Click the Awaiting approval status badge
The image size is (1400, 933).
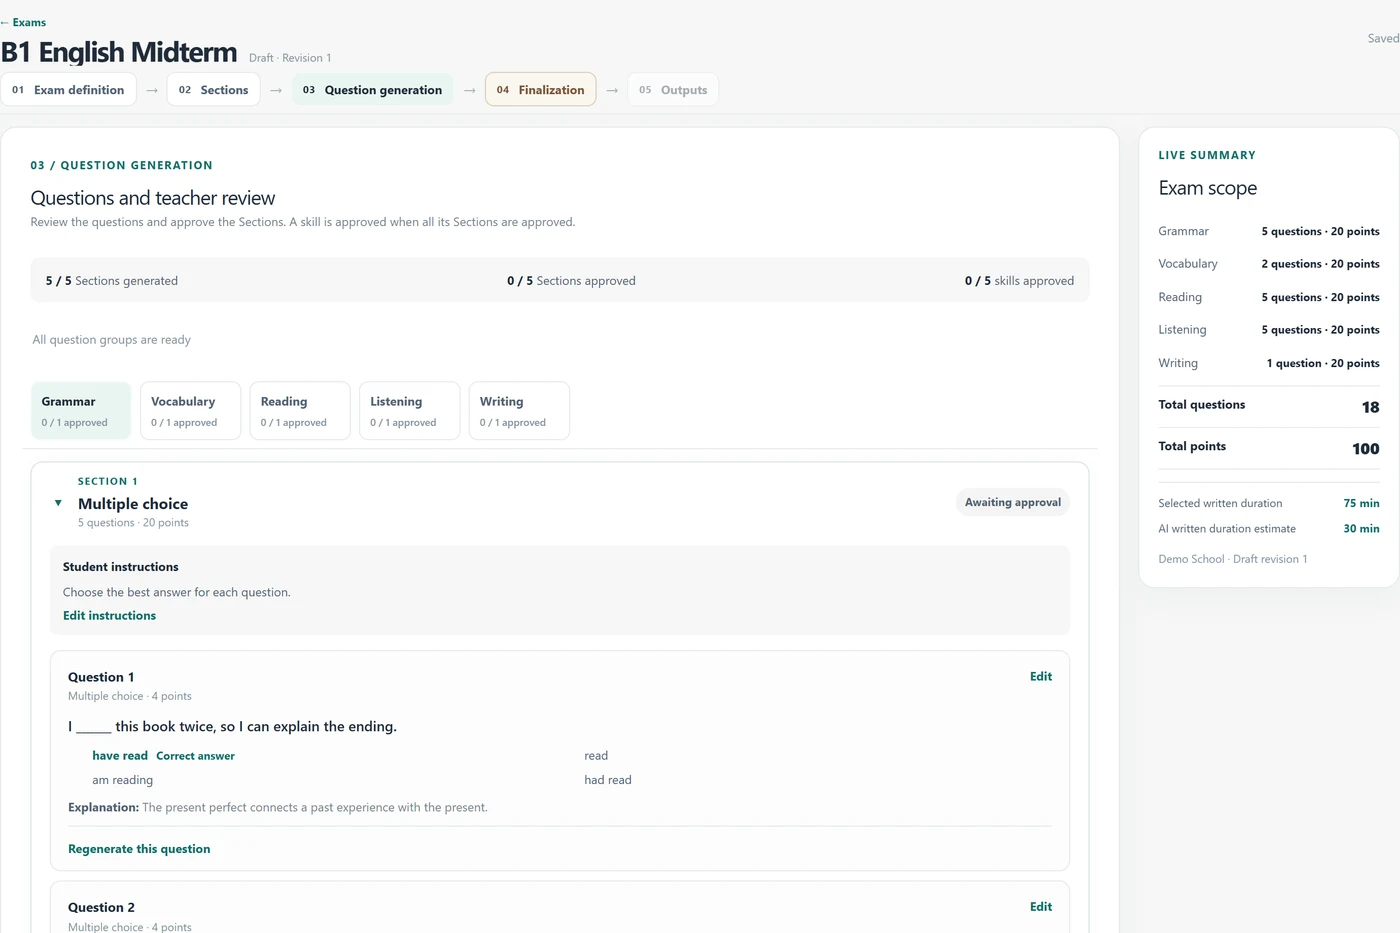click(x=1012, y=502)
